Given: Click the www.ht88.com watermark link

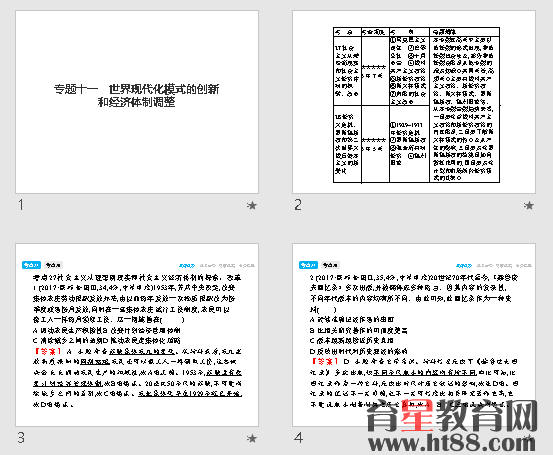Looking at the screenshot, I should 451,442.
